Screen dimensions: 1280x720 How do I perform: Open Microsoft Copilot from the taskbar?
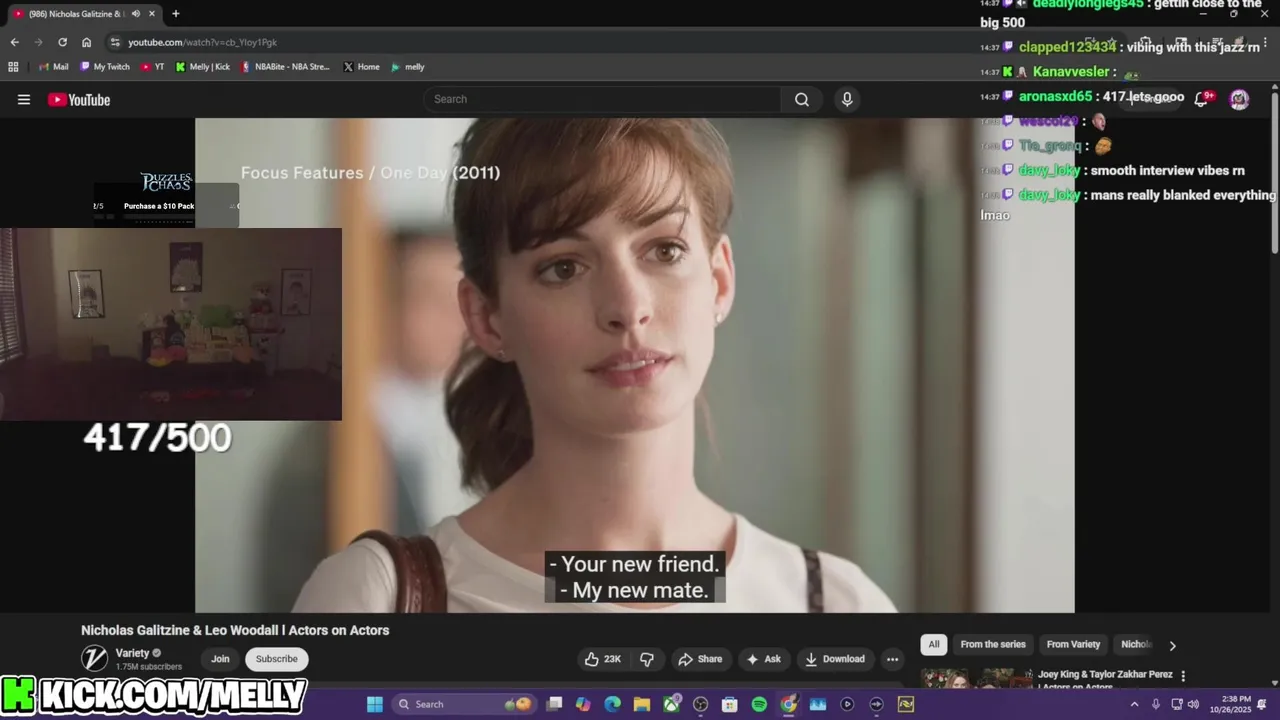pyautogui.click(x=583, y=704)
